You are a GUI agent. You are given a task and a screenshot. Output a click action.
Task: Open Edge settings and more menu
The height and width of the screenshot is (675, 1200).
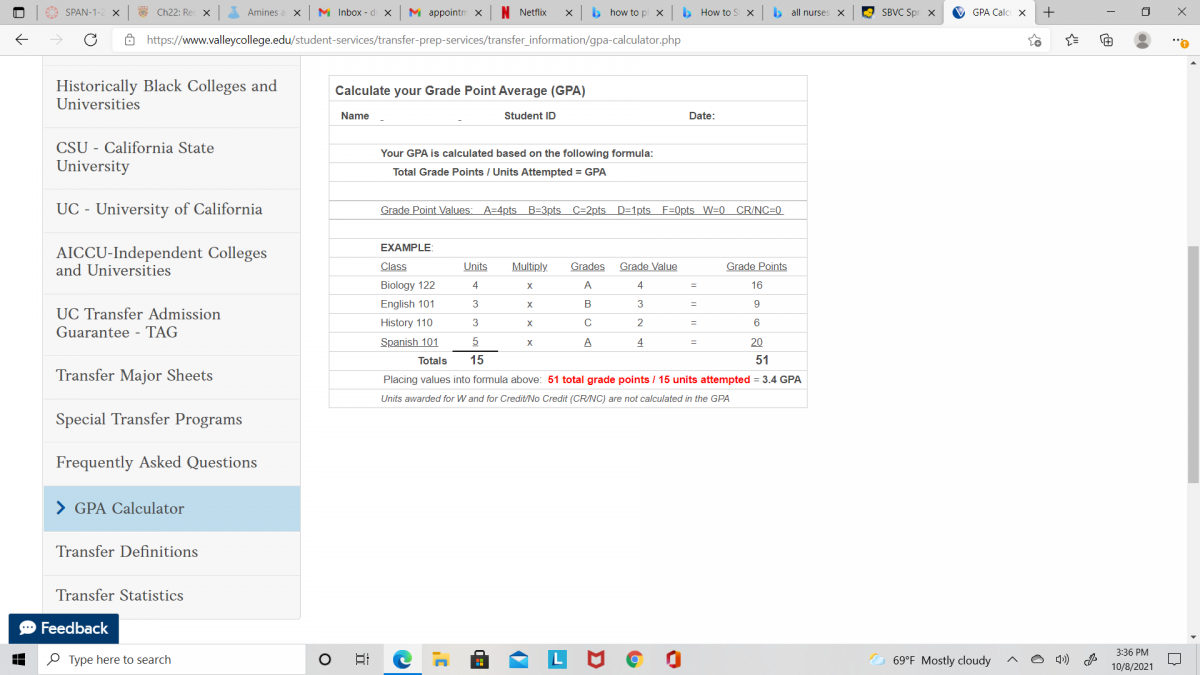(1178, 40)
